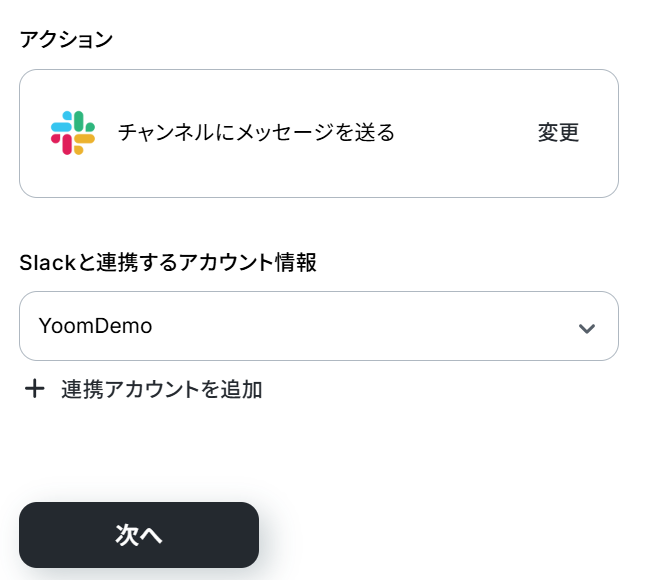646x580 pixels.
Task: Open the Slack linked account combo box
Action: pos(318,326)
